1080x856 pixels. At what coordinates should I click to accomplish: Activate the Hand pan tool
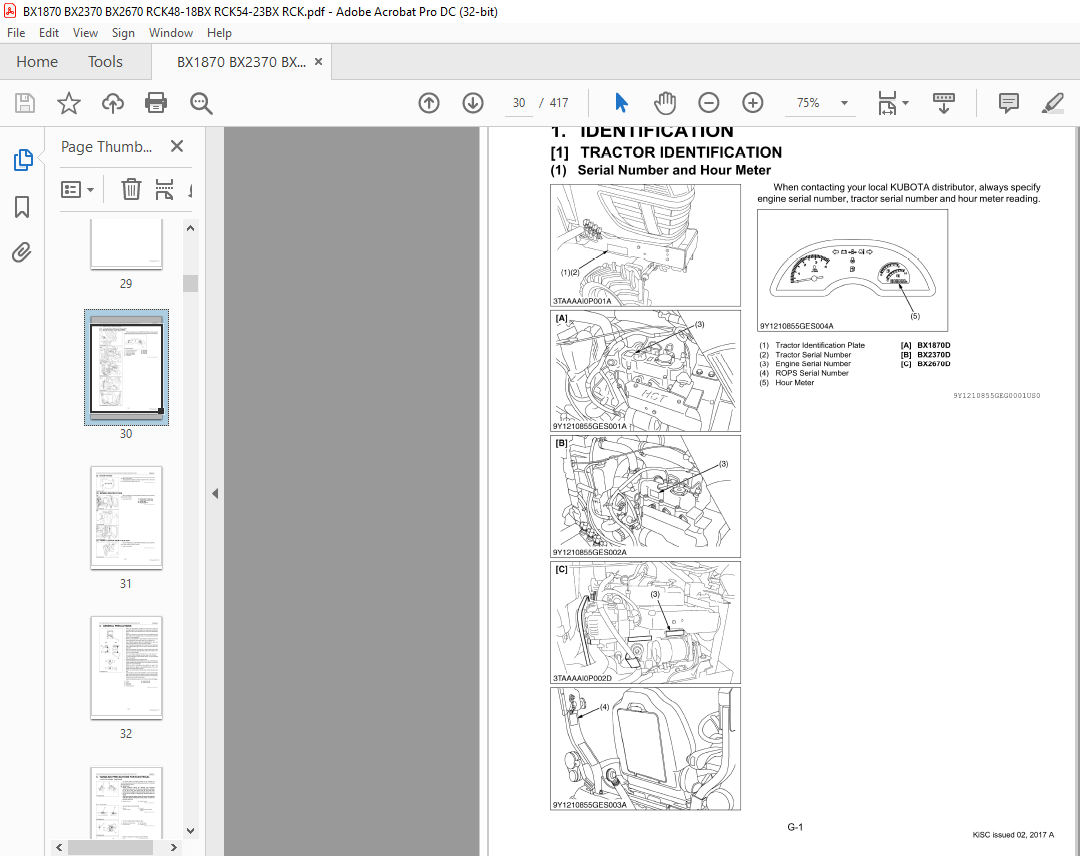pos(665,103)
